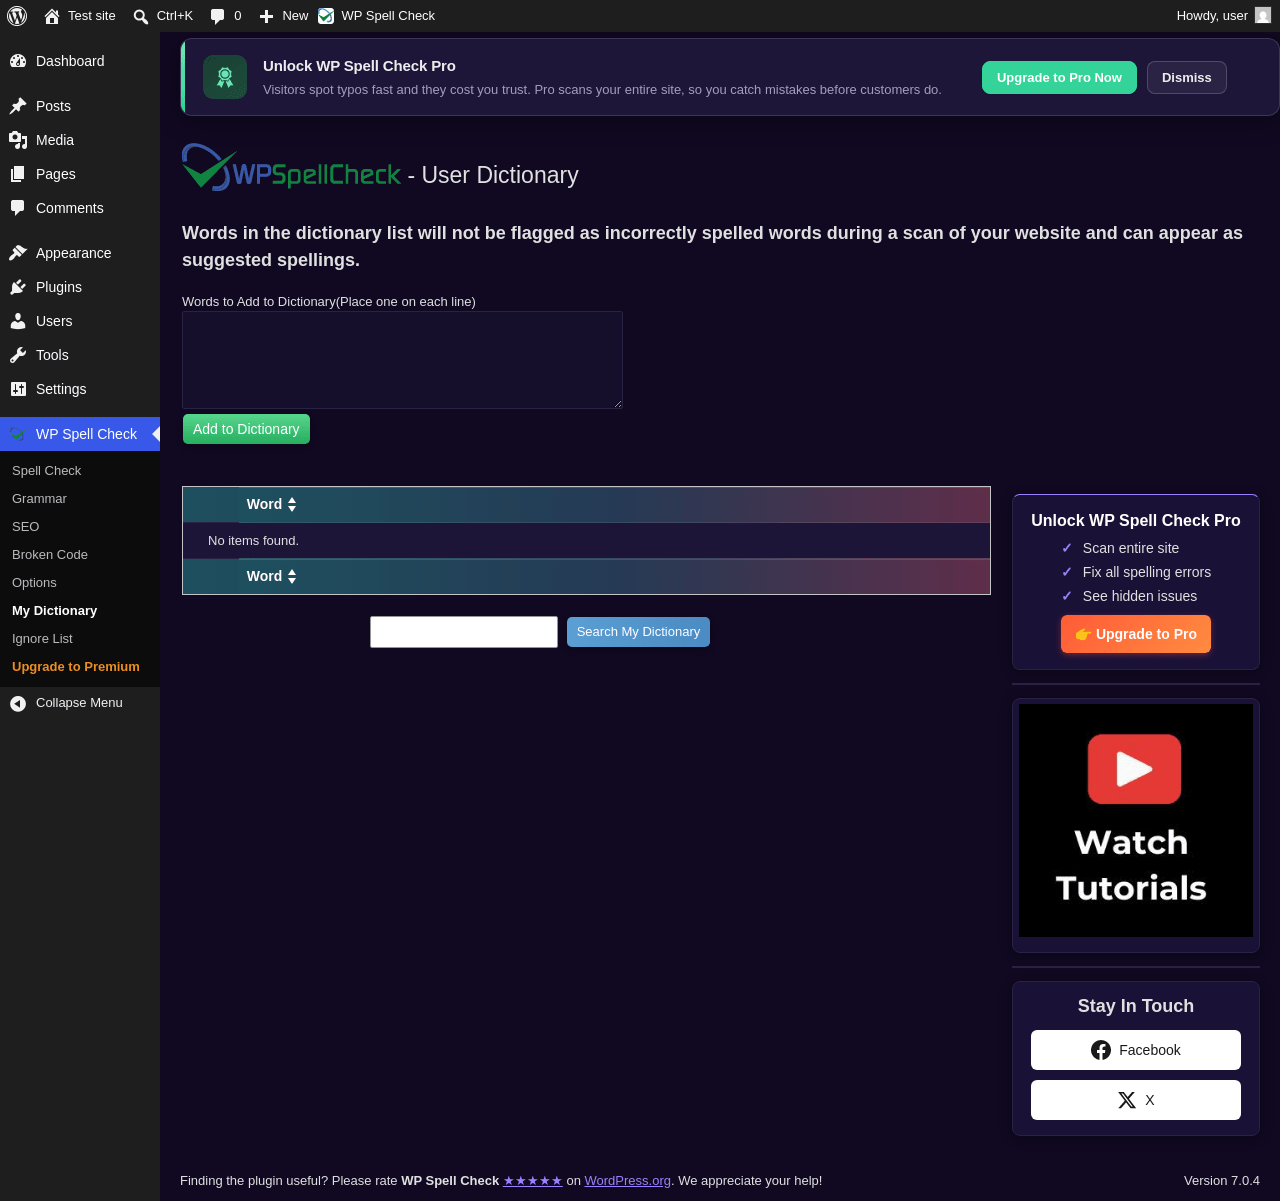Click the Users person icon

click(x=18, y=321)
